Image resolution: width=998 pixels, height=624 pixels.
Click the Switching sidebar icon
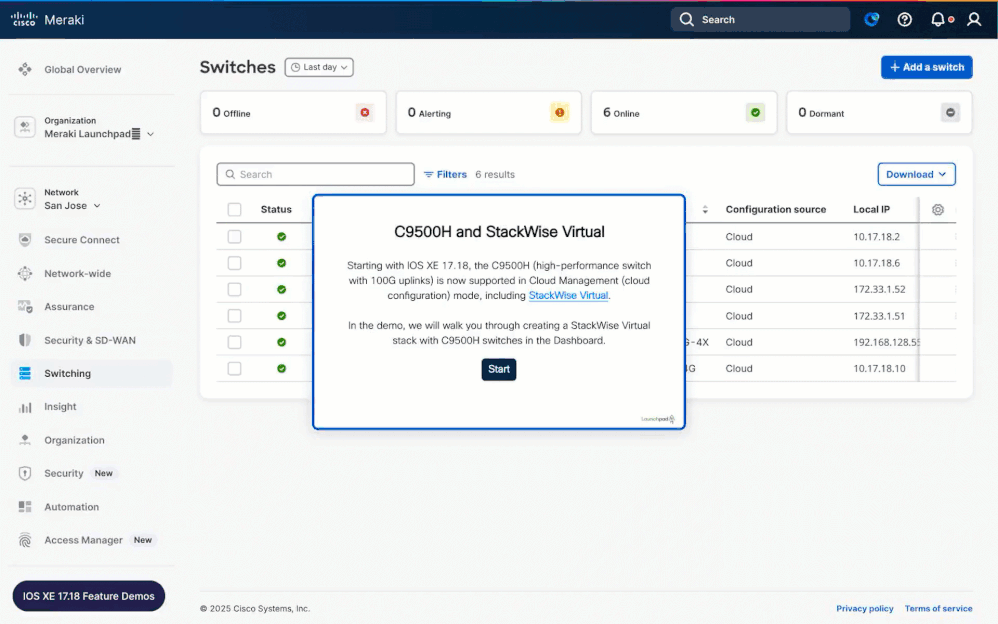tap(25, 373)
